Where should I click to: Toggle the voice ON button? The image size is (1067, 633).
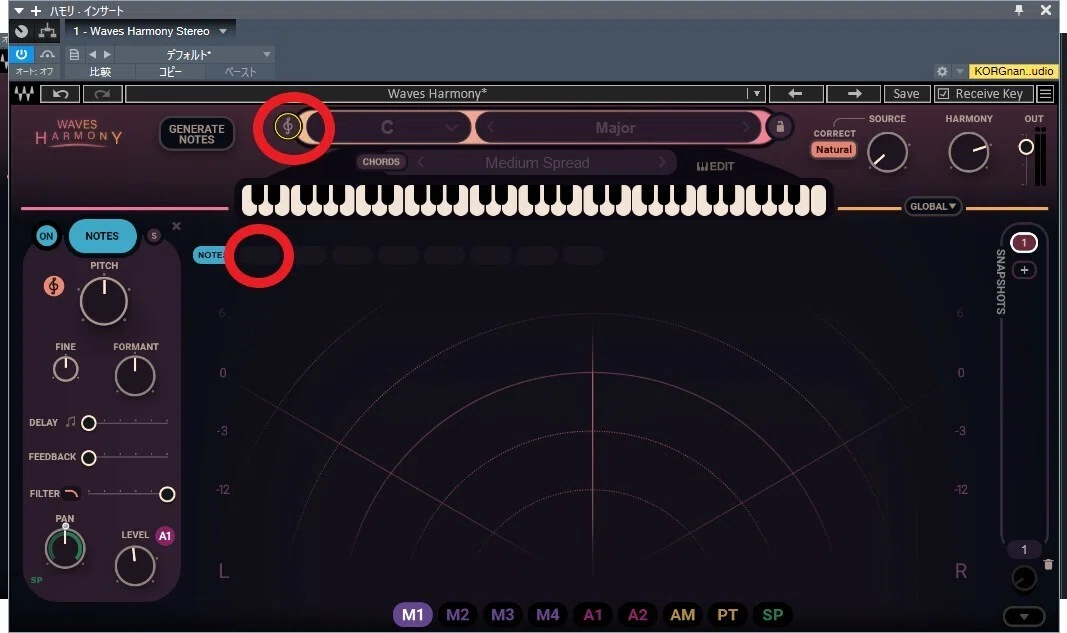click(x=46, y=236)
